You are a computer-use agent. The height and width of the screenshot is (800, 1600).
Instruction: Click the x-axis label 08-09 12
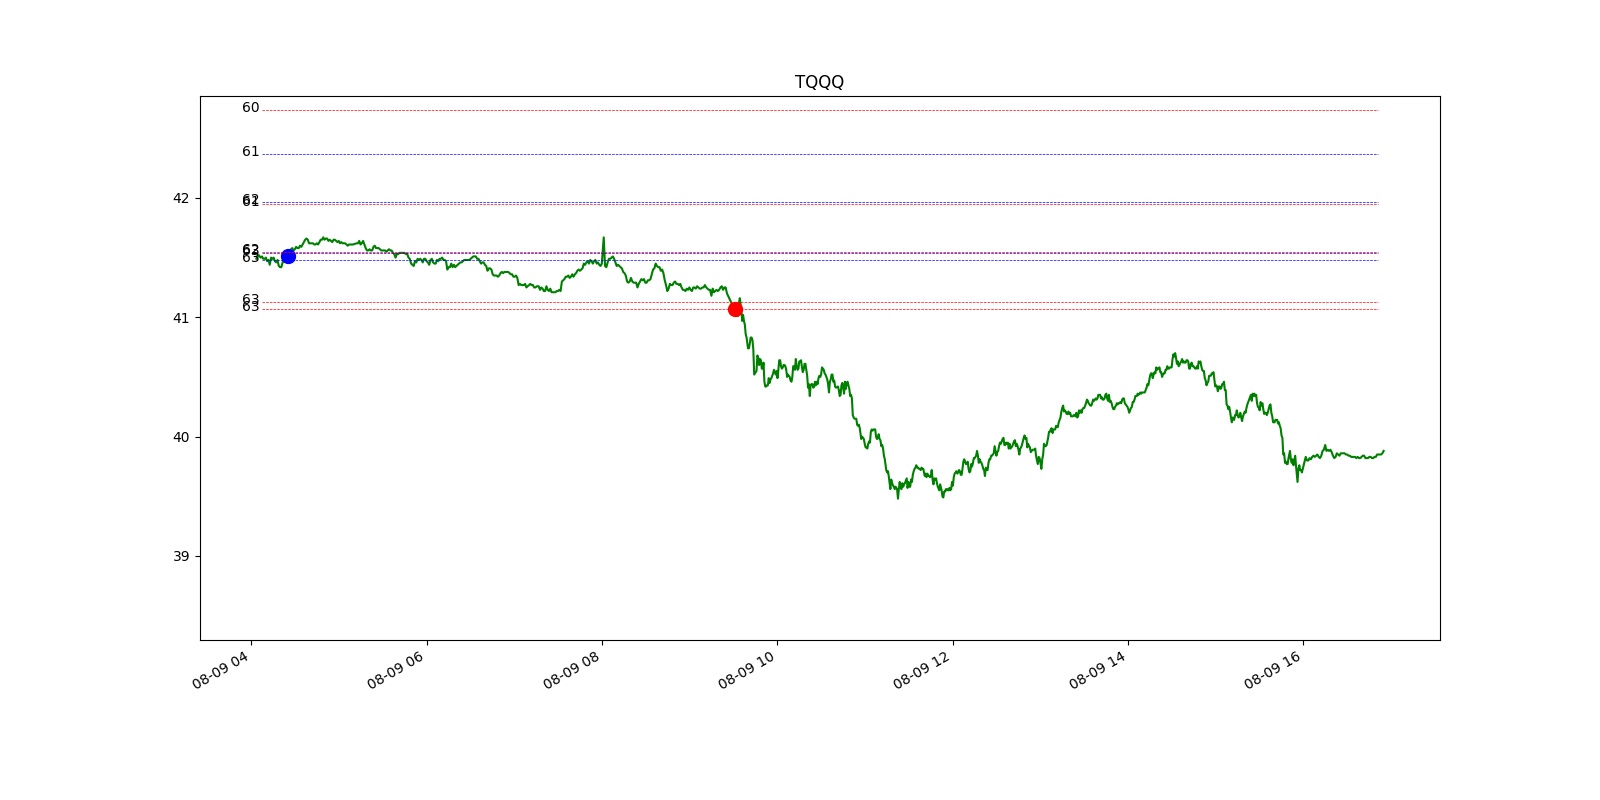pyautogui.click(x=922, y=669)
